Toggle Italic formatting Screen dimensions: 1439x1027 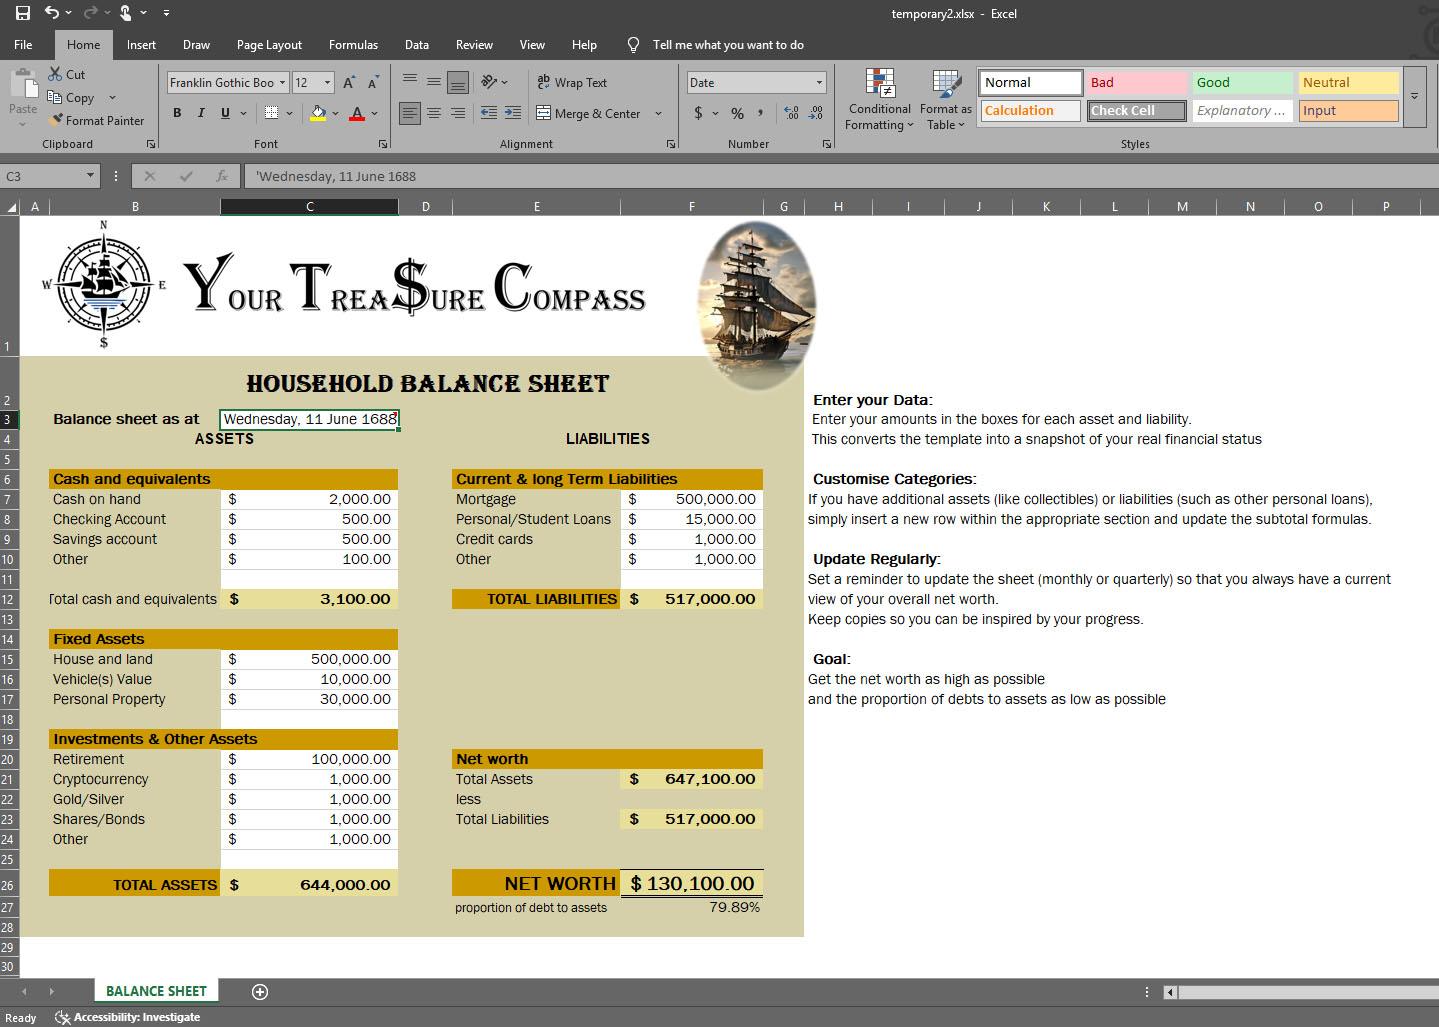pos(201,113)
